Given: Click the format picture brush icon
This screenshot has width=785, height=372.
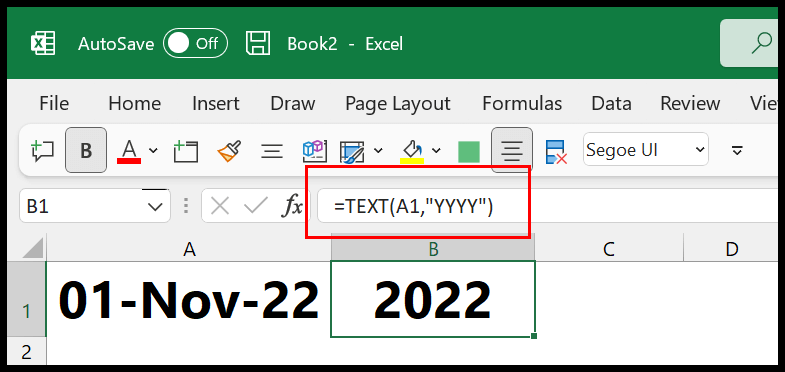Looking at the screenshot, I should [352, 151].
